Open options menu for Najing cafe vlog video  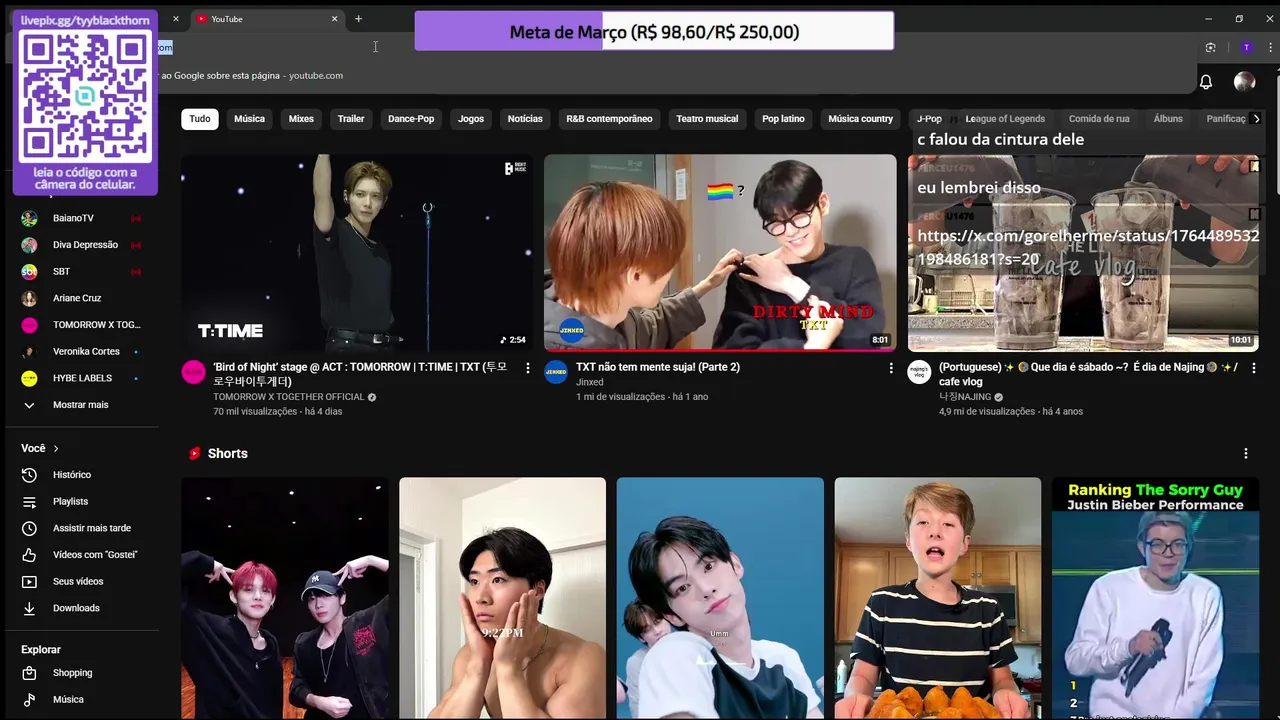[x=1254, y=368]
